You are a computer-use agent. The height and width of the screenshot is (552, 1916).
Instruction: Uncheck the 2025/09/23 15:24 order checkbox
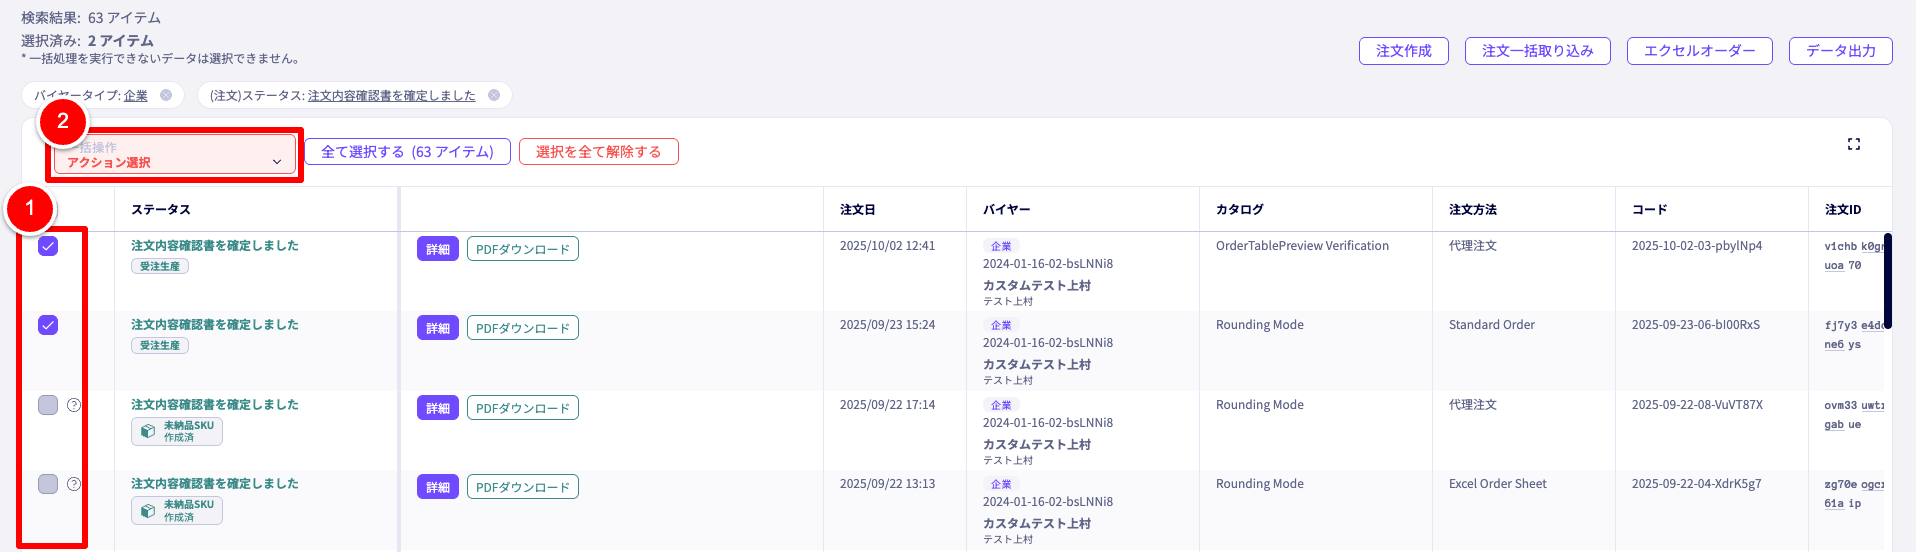click(48, 325)
